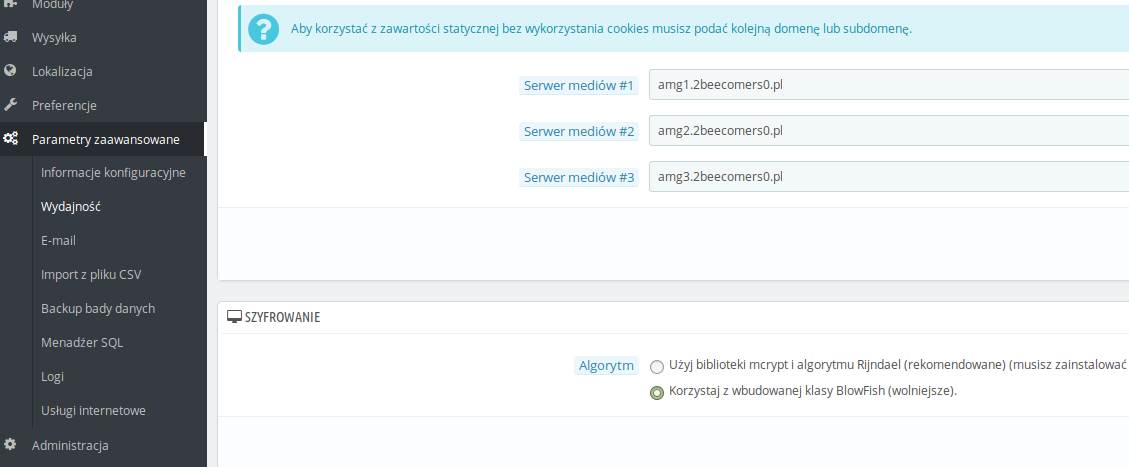
Task: Click the gears icon beside Parametry zaawansowane
Action: [10, 139]
